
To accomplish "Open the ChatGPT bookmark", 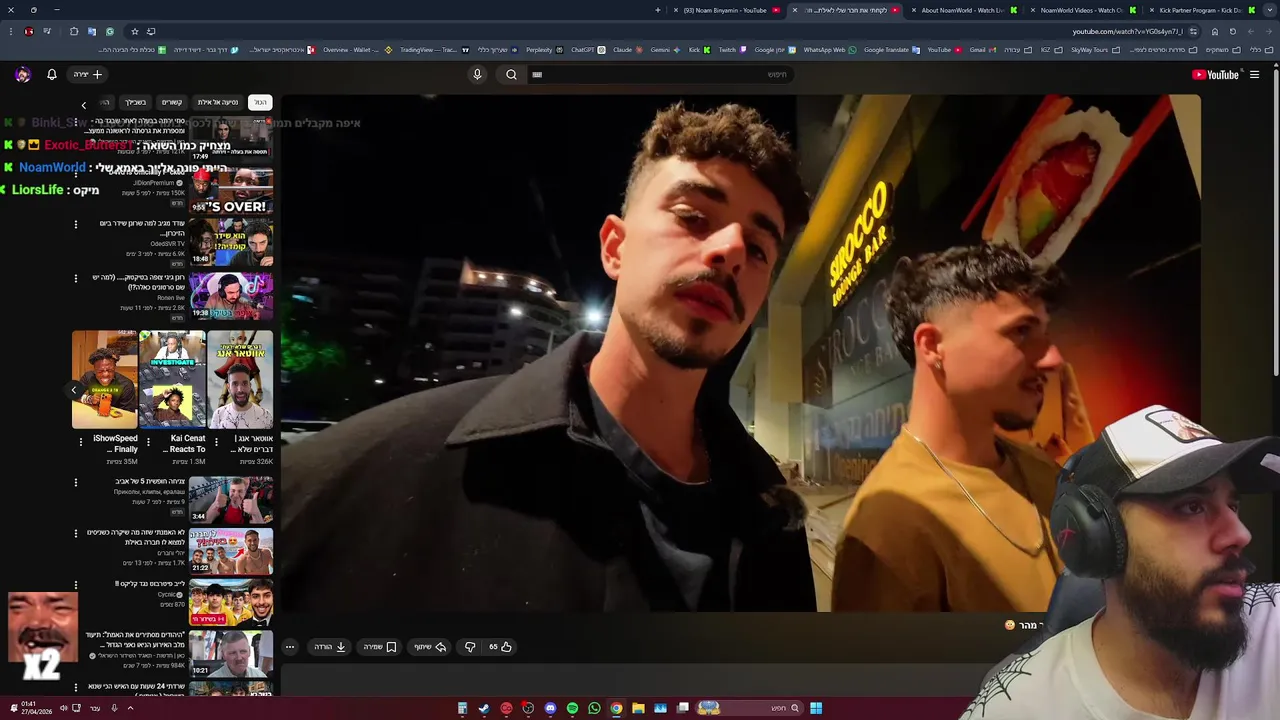I will (x=587, y=49).
